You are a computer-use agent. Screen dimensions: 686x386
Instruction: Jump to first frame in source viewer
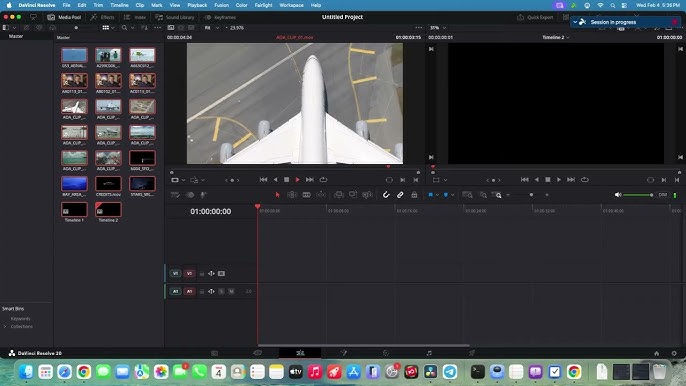(x=263, y=179)
